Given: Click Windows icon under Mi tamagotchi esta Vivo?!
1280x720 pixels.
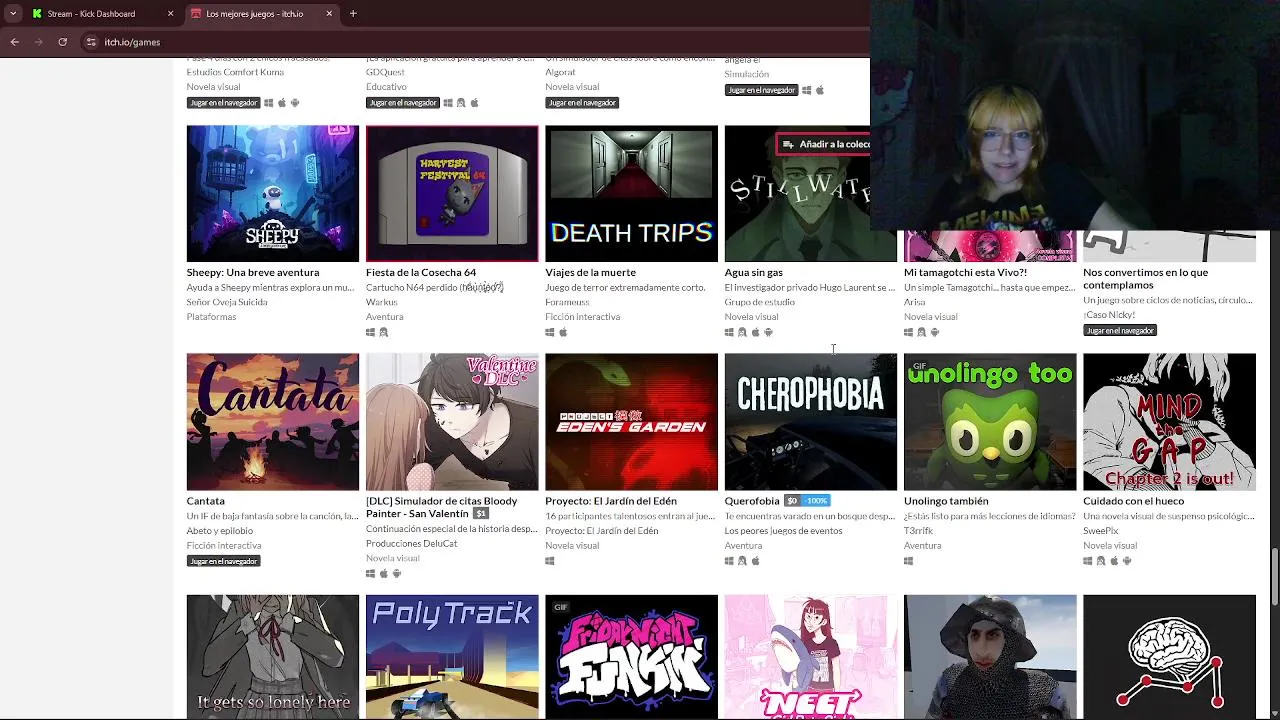Looking at the screenshot, I should (908, 332).
